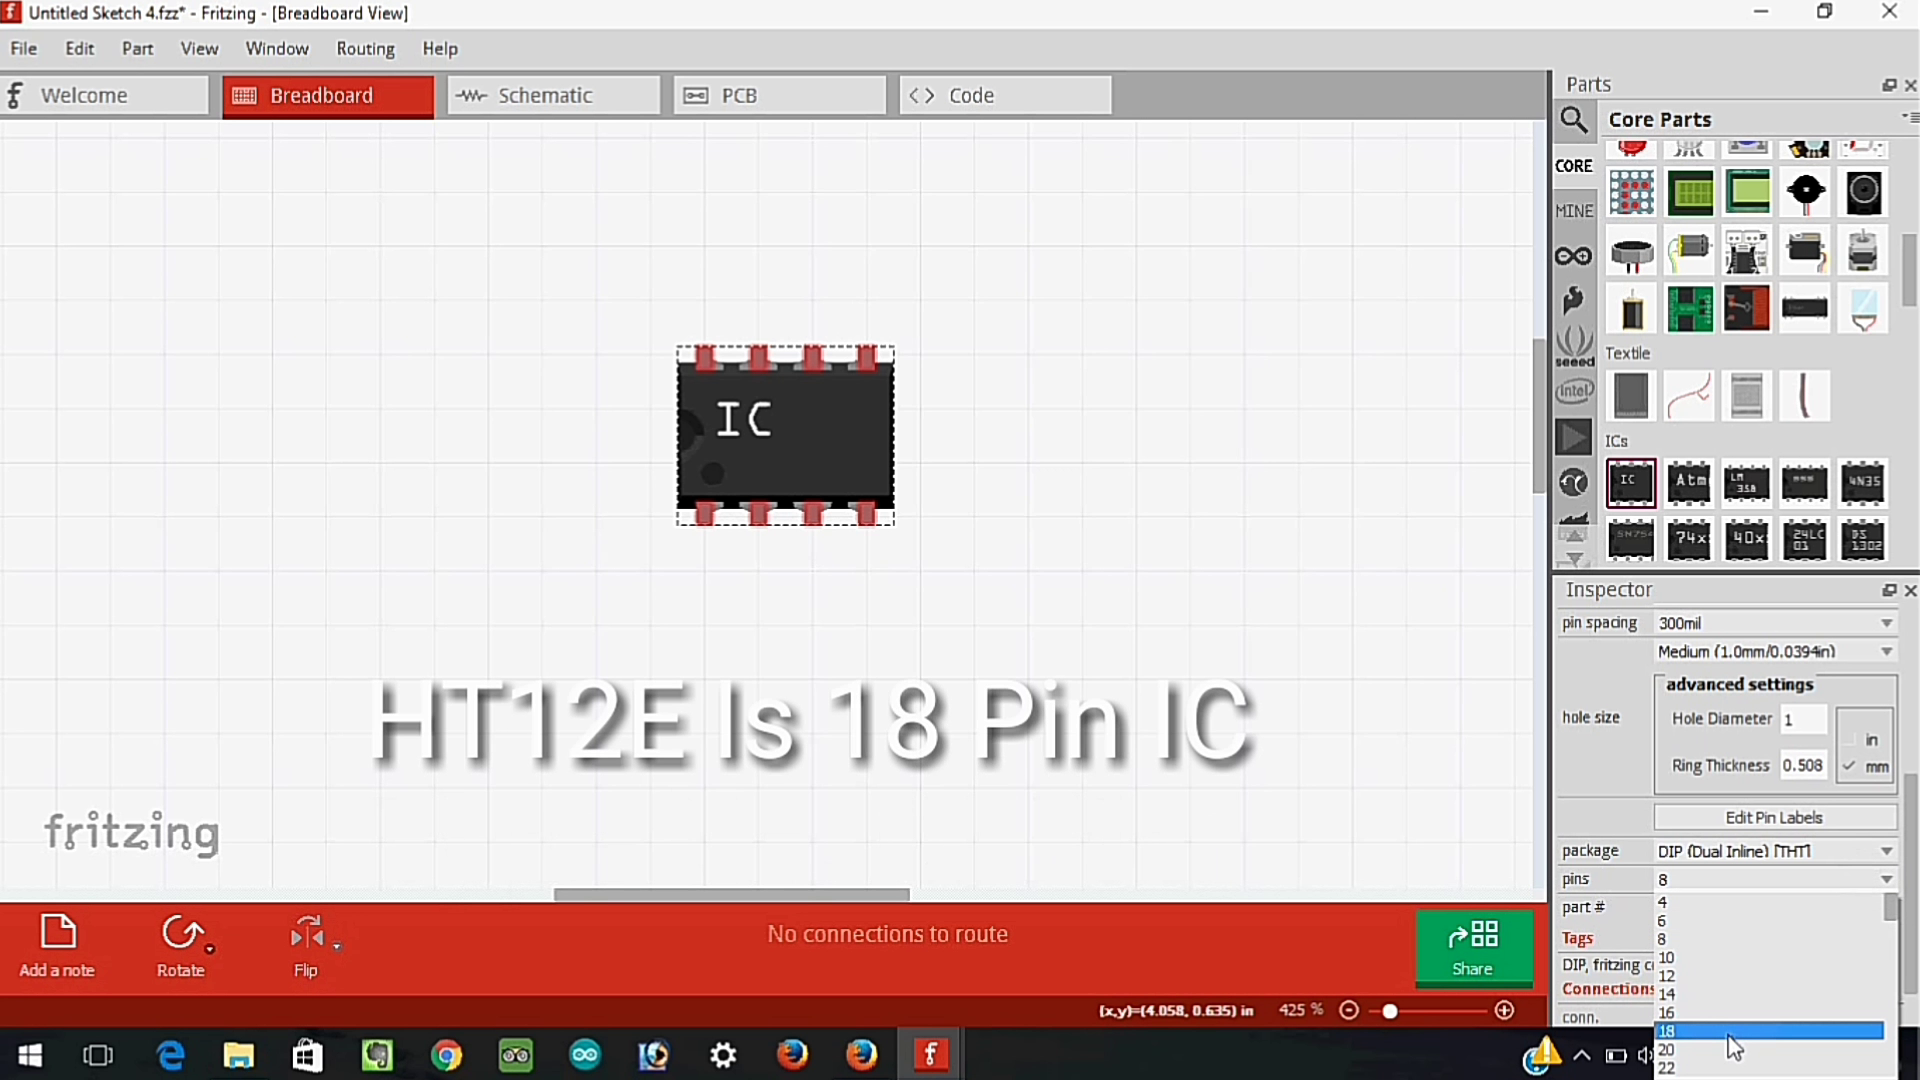Open the parts search magnifier bin
1920x1080 pixels.
point(1574,120)
